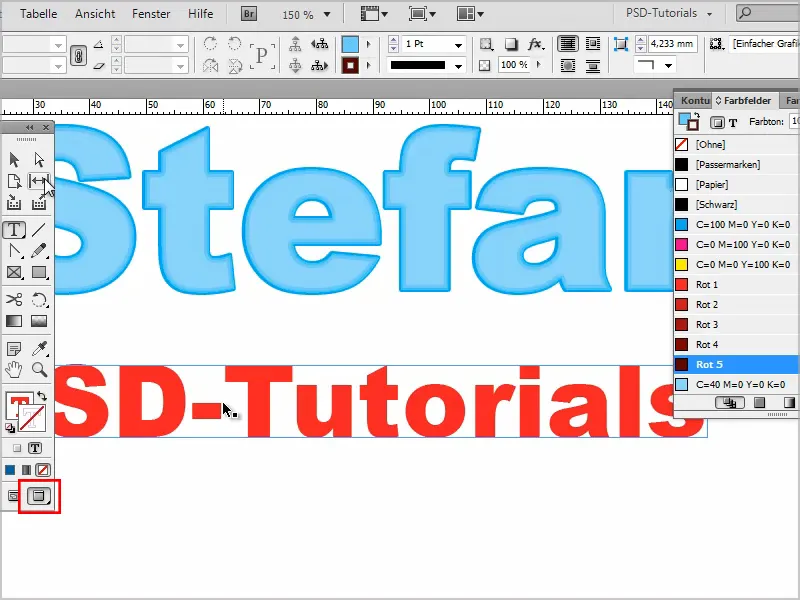Toggle formatting affects text in Farbfelder panel
Screen dimensions: 800x600
coord(733,122)
